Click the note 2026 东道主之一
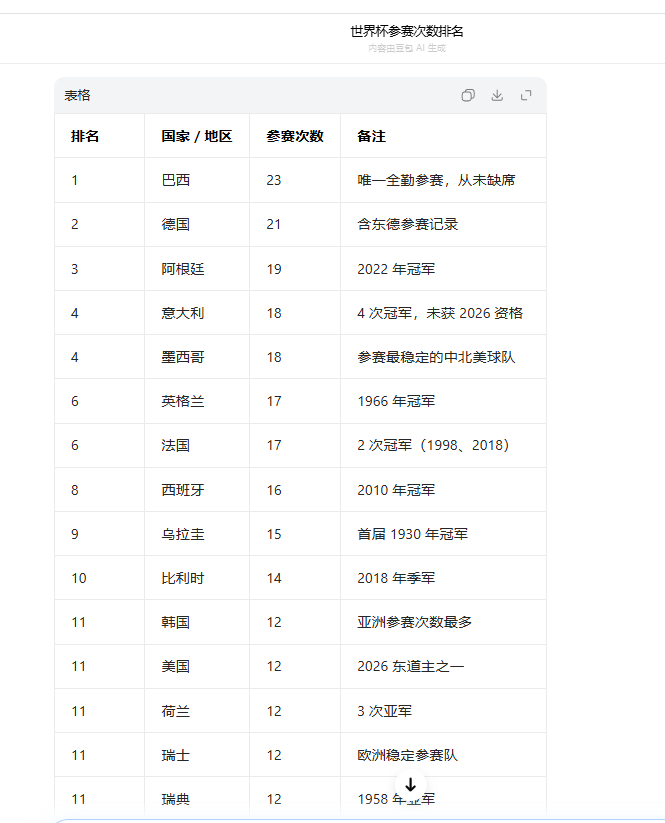665x823 pixels. click(410, 666)
